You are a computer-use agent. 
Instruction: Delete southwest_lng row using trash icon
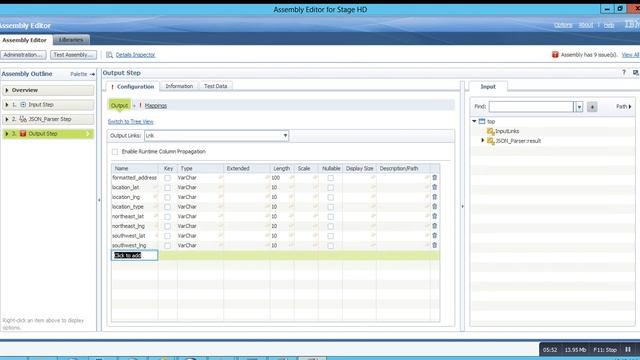point(434,245)
